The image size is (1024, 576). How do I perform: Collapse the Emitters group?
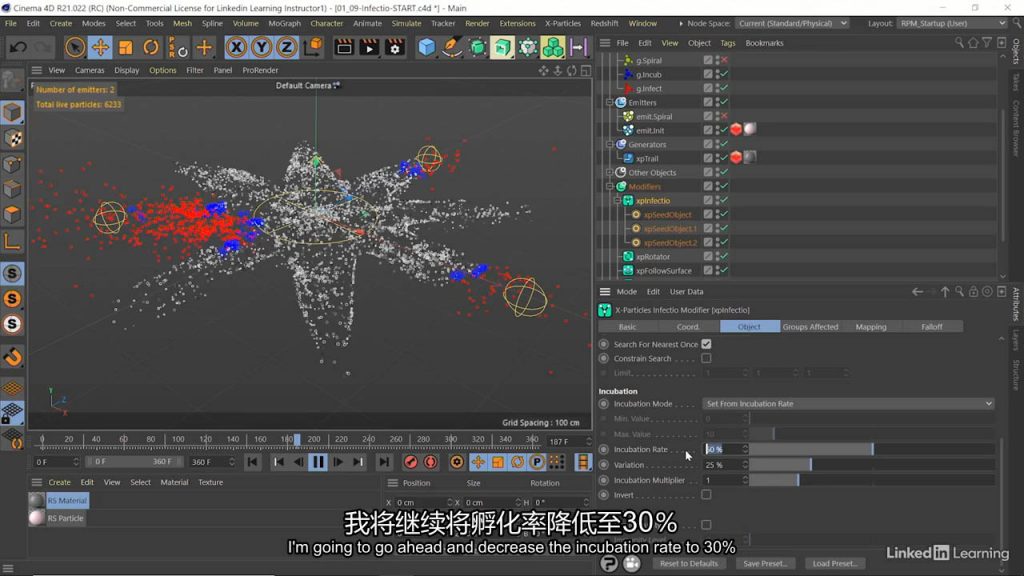[x=609, y=103]
